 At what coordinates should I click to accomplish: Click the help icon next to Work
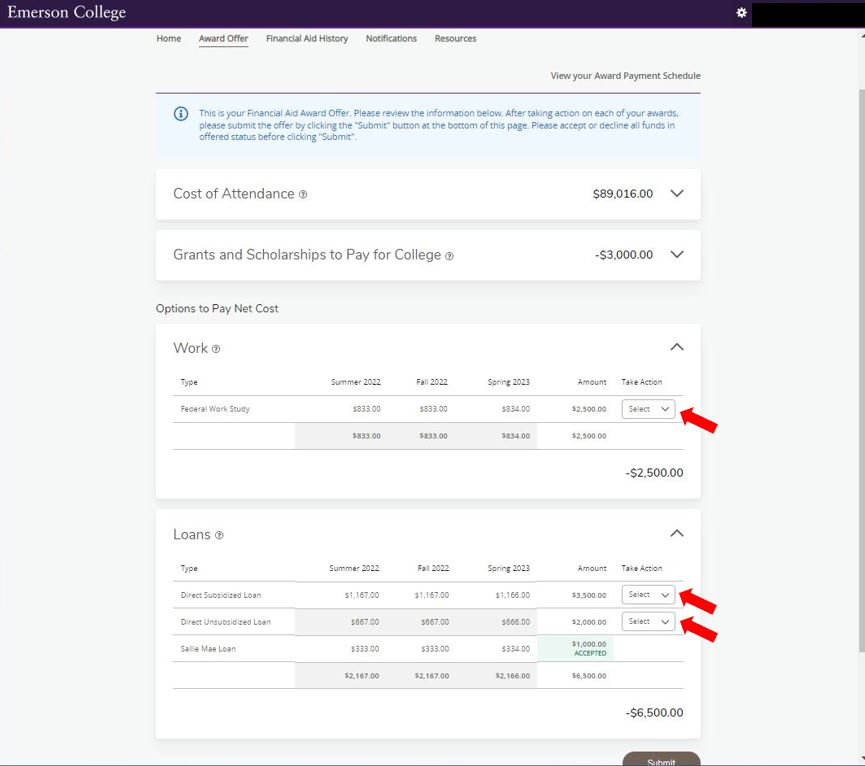[x=216, y=349]
